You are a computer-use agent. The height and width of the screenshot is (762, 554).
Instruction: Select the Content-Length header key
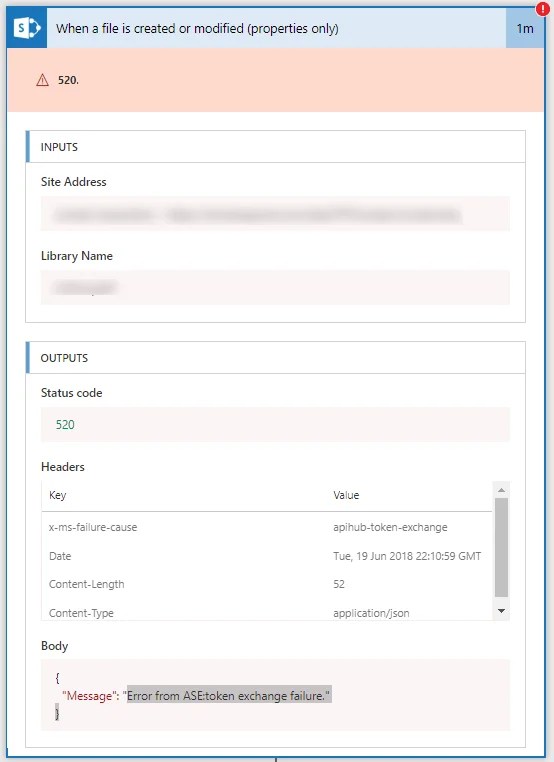pos(87,584)
